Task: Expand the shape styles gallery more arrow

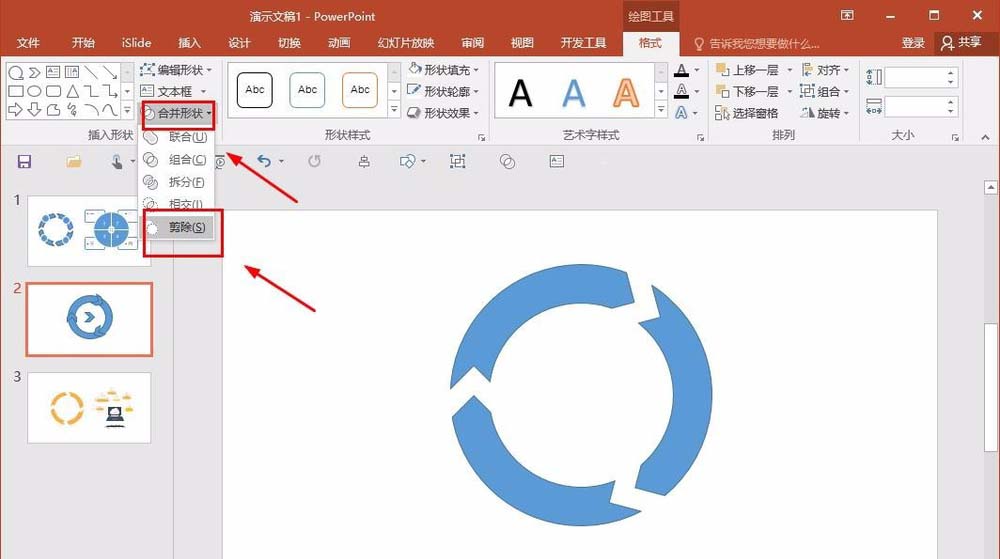Action: 393,110
